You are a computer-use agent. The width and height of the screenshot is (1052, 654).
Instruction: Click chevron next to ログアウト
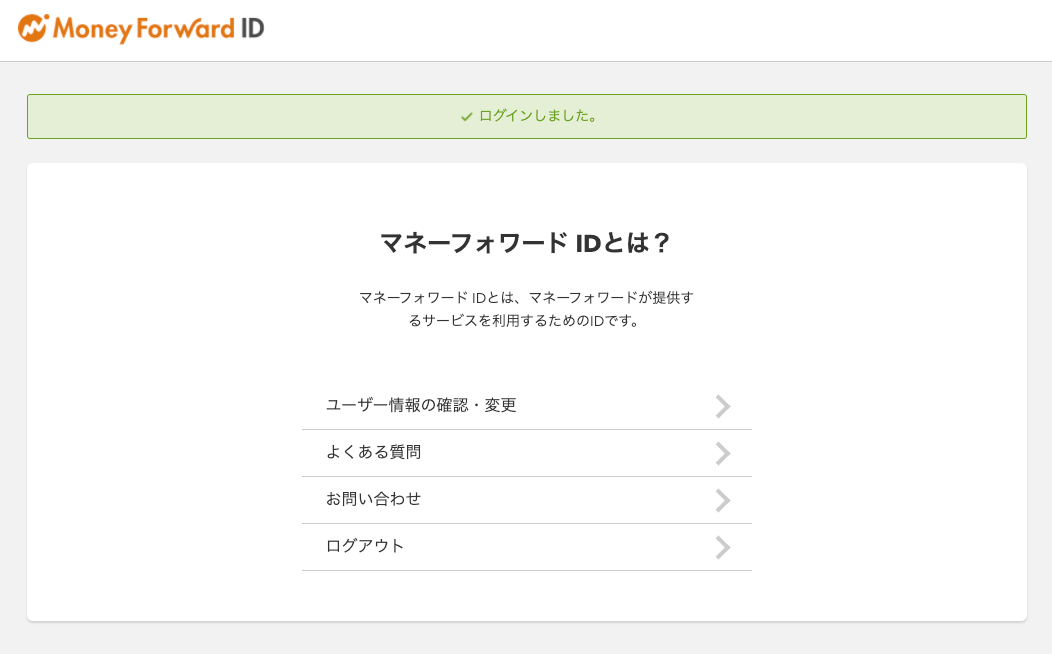pos(723,547)
